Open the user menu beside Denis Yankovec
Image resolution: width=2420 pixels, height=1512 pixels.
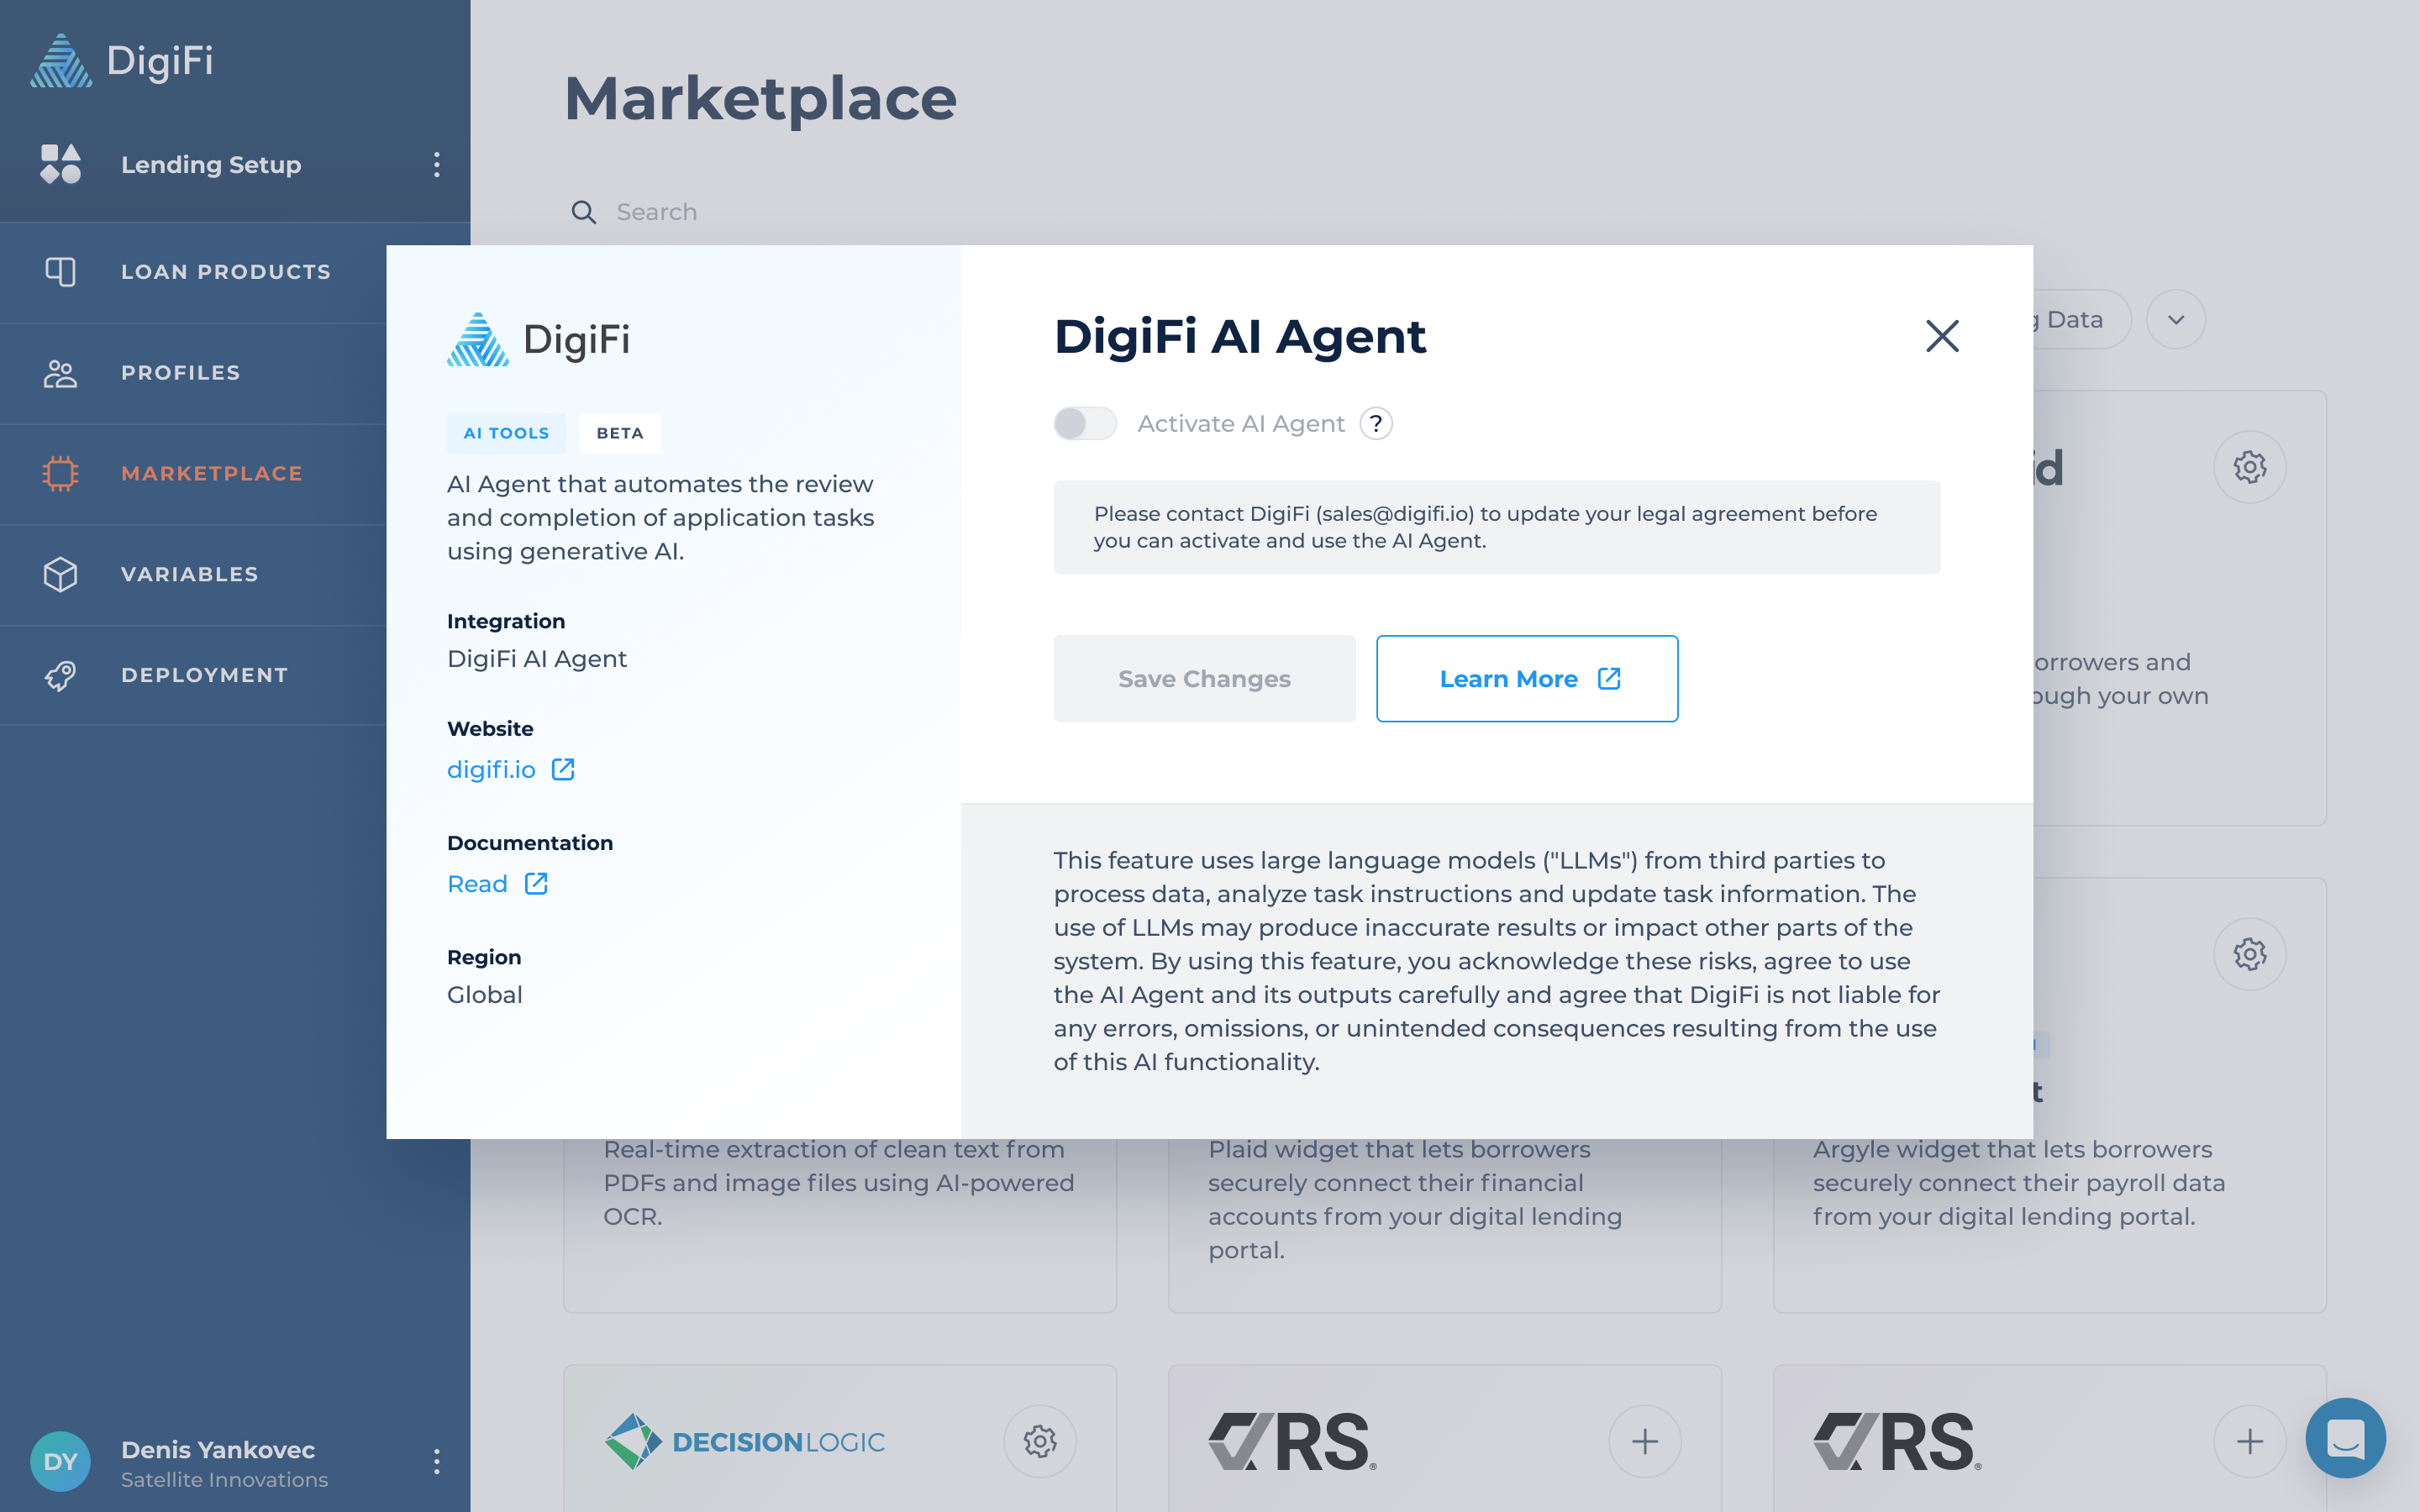pos(436,1462)
